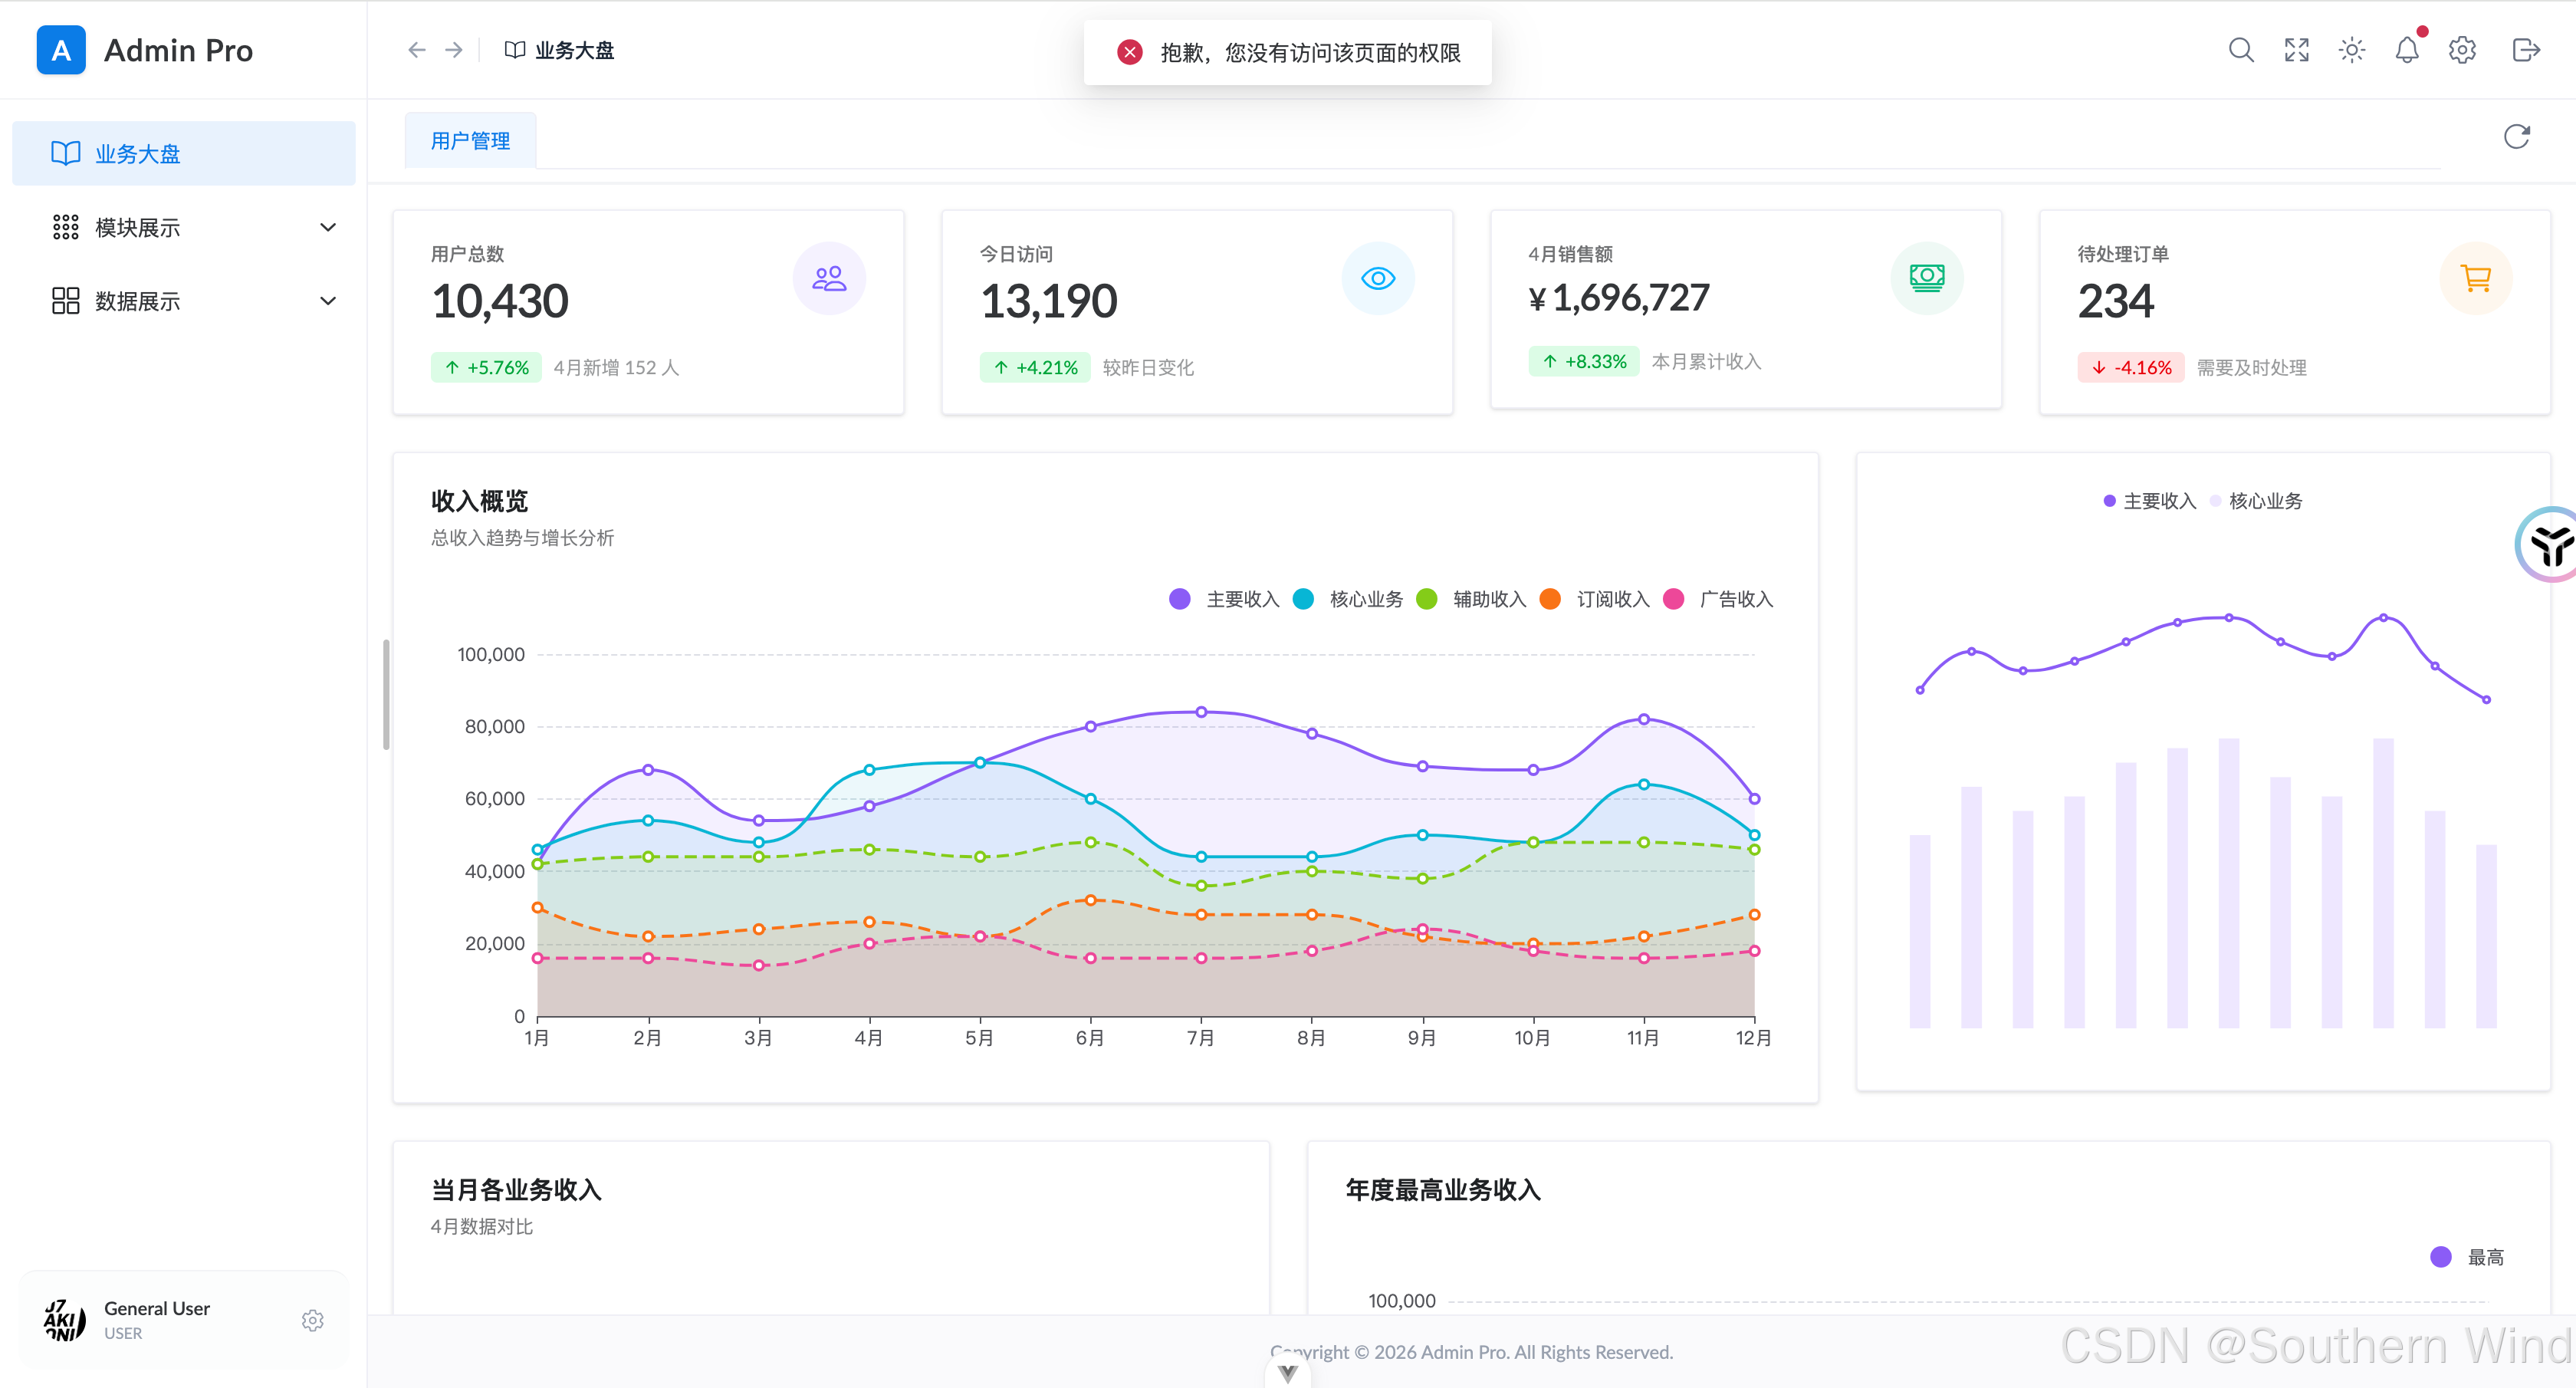Enter fullscreen mode with expand icon
This screenshot has height=1388, width=2576.
click(2296, 50)
